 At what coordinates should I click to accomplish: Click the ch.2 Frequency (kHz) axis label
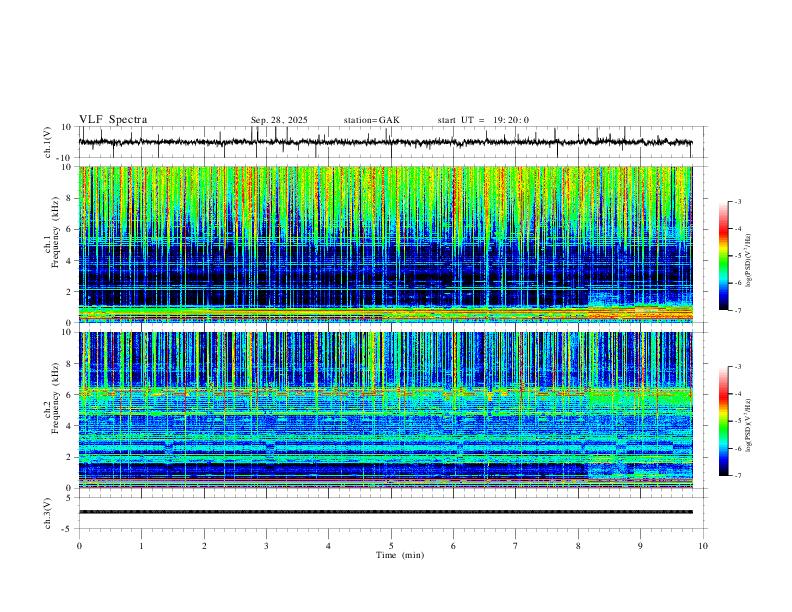click(52, 410)
